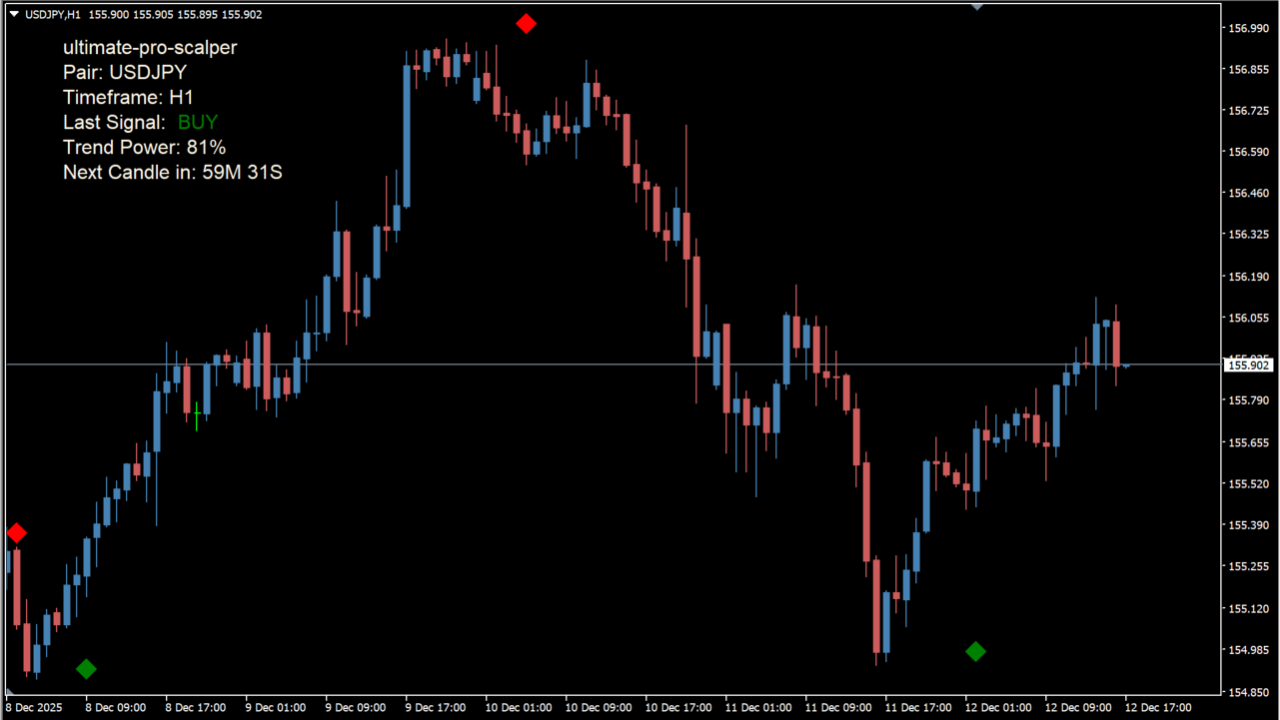Image resolution: width=1280 pixels, height=720 pixels.
Task: Click the 12 Dec 17:00 time axis label
Action: pos(1157,707)
